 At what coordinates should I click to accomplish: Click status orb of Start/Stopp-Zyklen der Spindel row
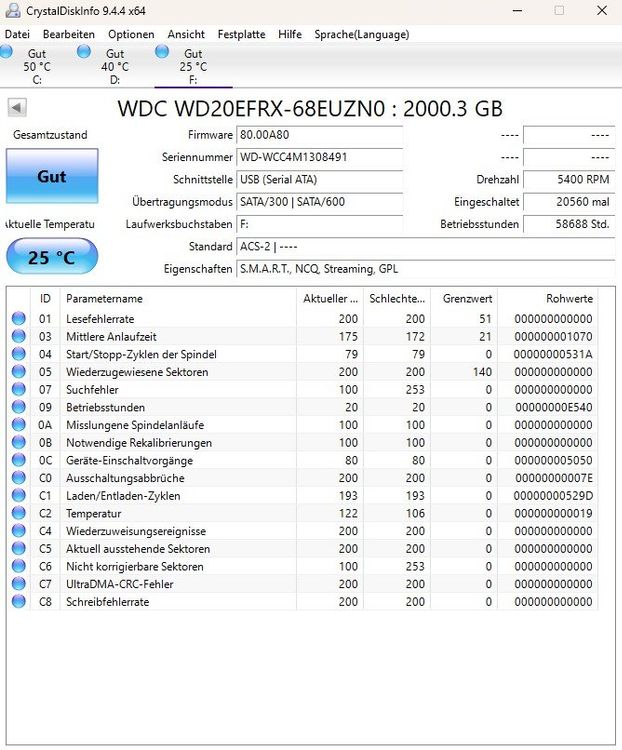tap(19, 354)
